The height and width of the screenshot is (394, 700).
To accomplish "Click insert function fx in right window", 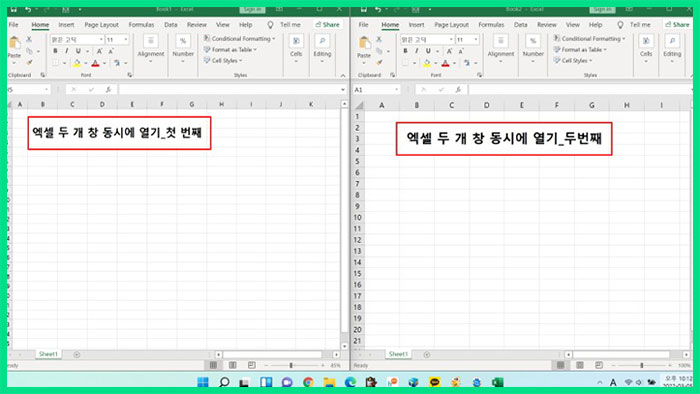I will pyautogui.click(x=458, y=90).
